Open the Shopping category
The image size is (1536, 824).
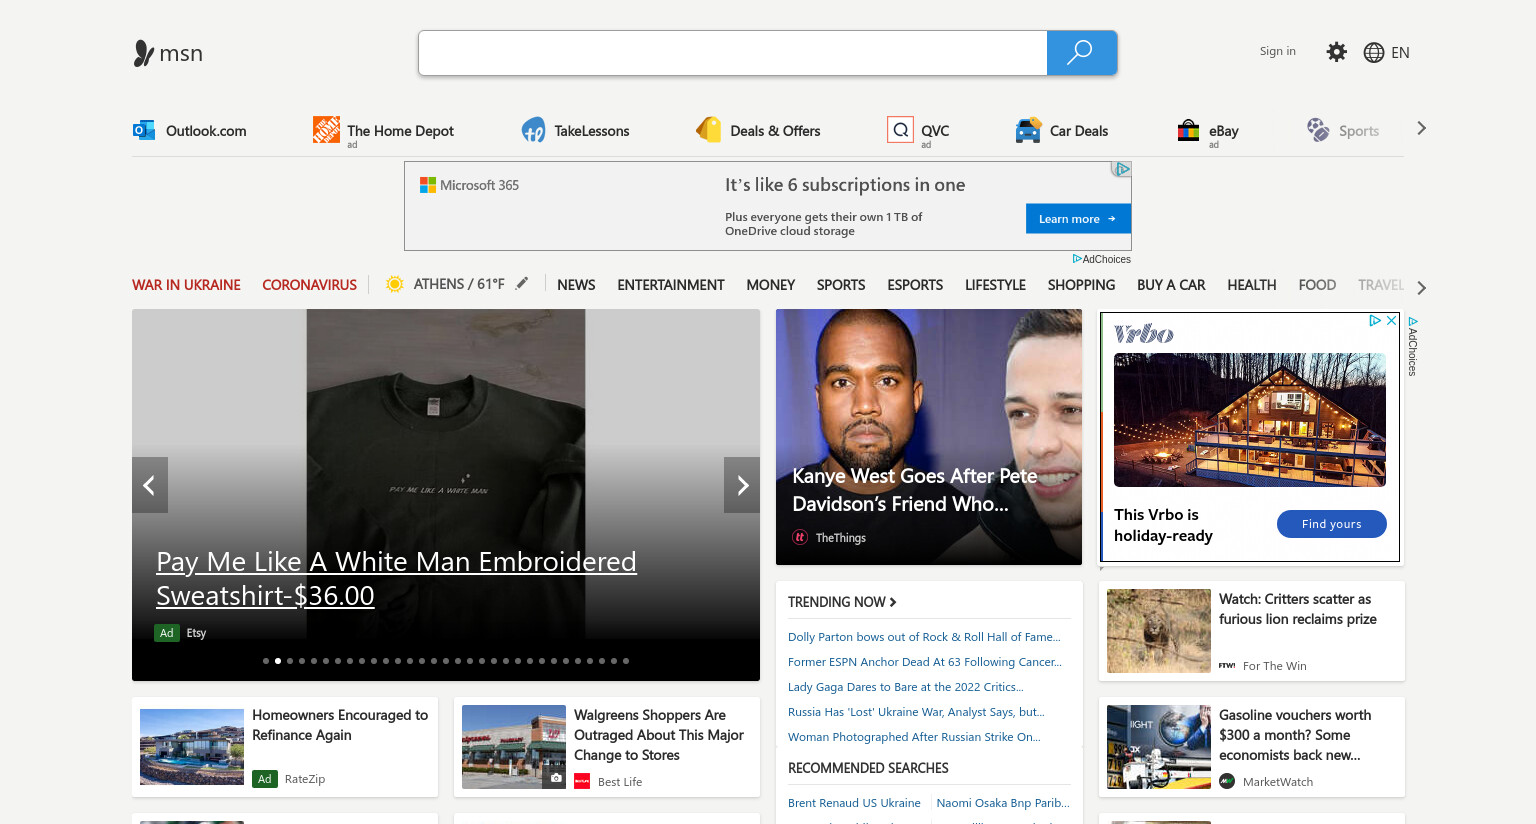(1081, 285)
